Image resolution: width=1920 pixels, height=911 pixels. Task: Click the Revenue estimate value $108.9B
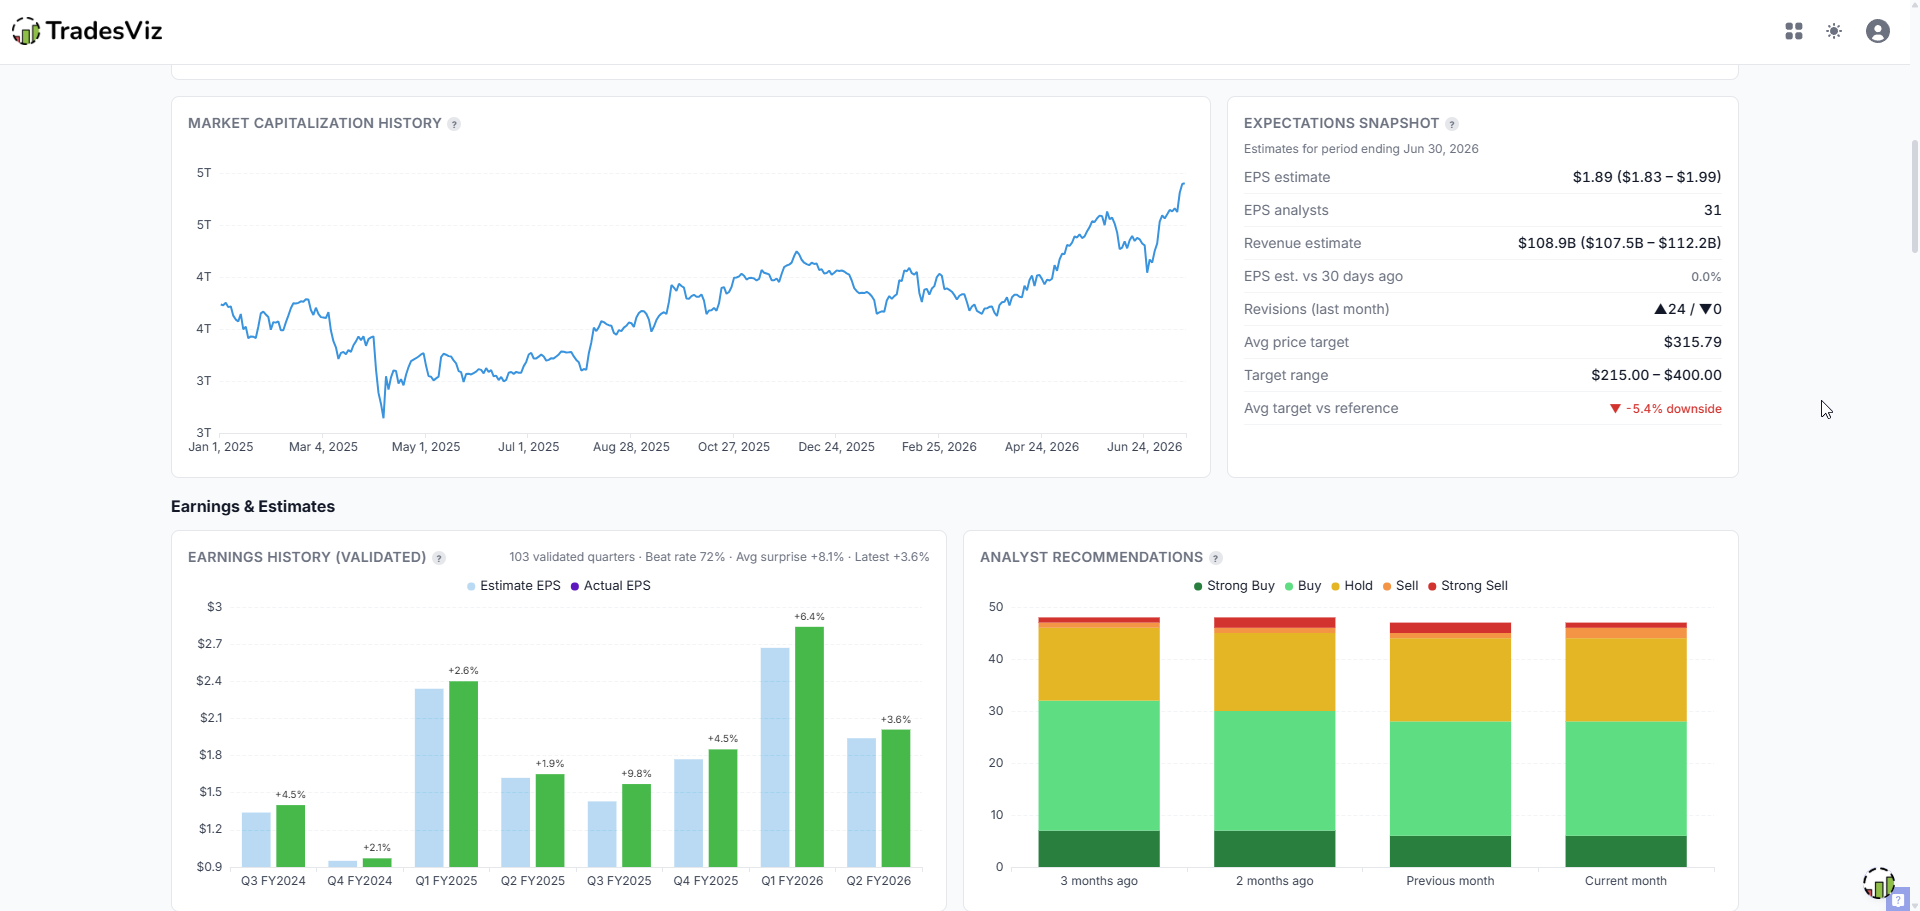[x=1619, y=243]
